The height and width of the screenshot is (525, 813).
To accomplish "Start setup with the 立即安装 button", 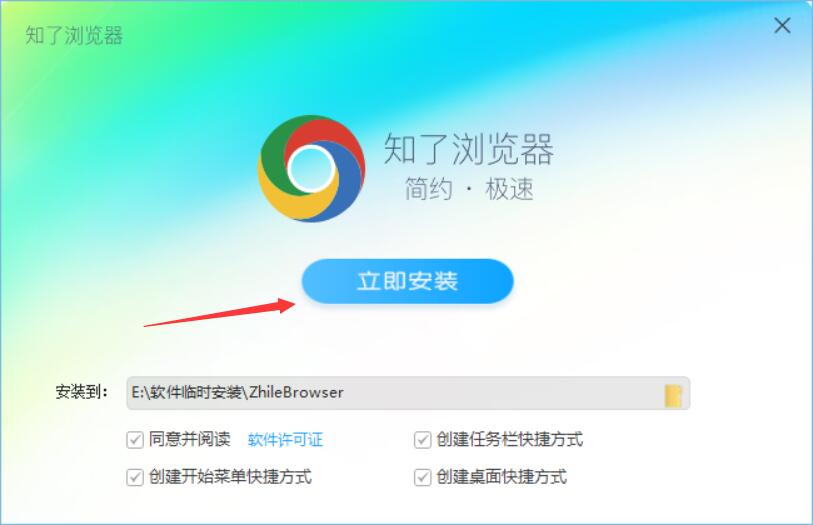I will (408, 281).
